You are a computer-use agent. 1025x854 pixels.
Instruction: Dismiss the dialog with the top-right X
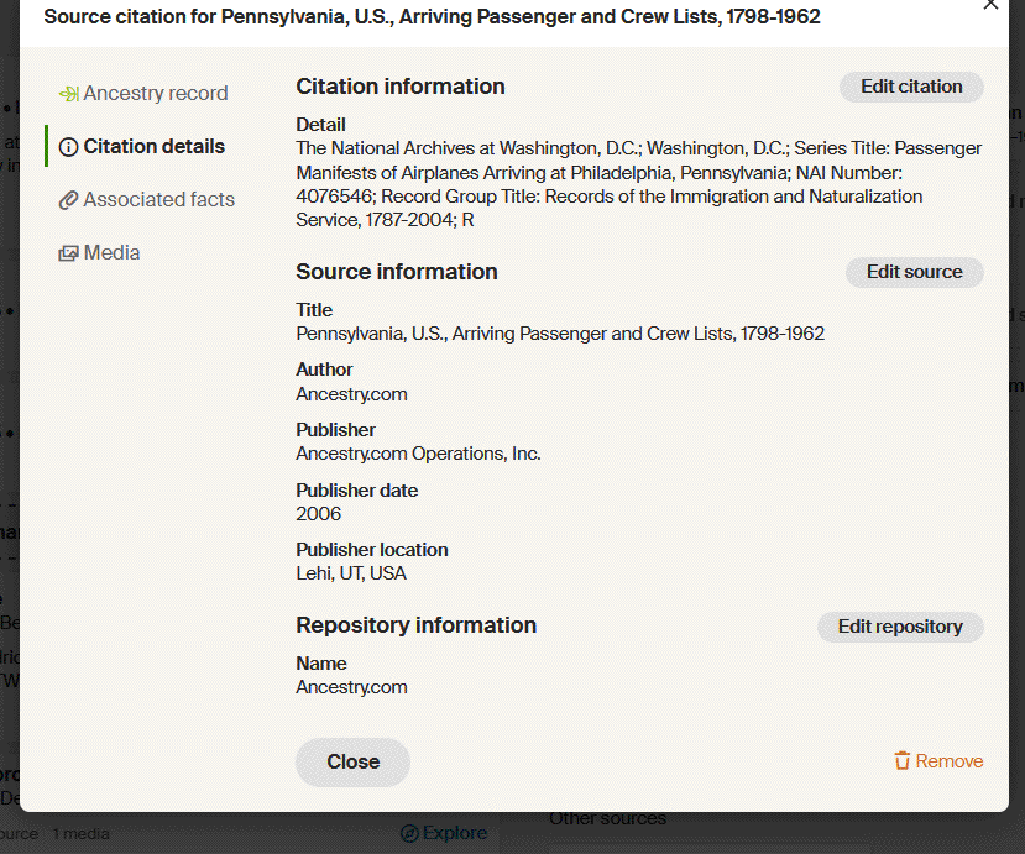pos(990,5)
